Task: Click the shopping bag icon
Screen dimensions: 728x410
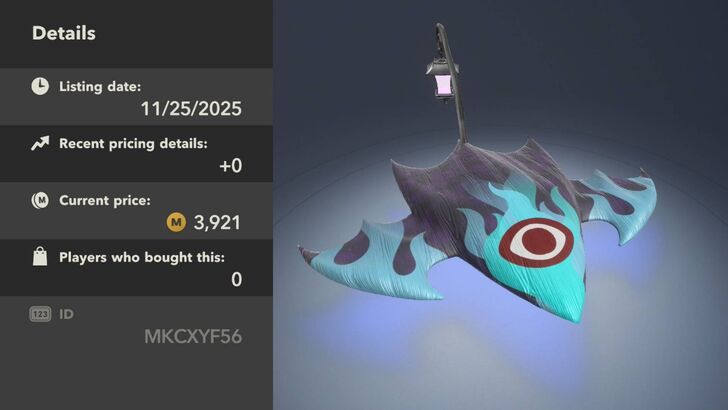Action: 40,256
